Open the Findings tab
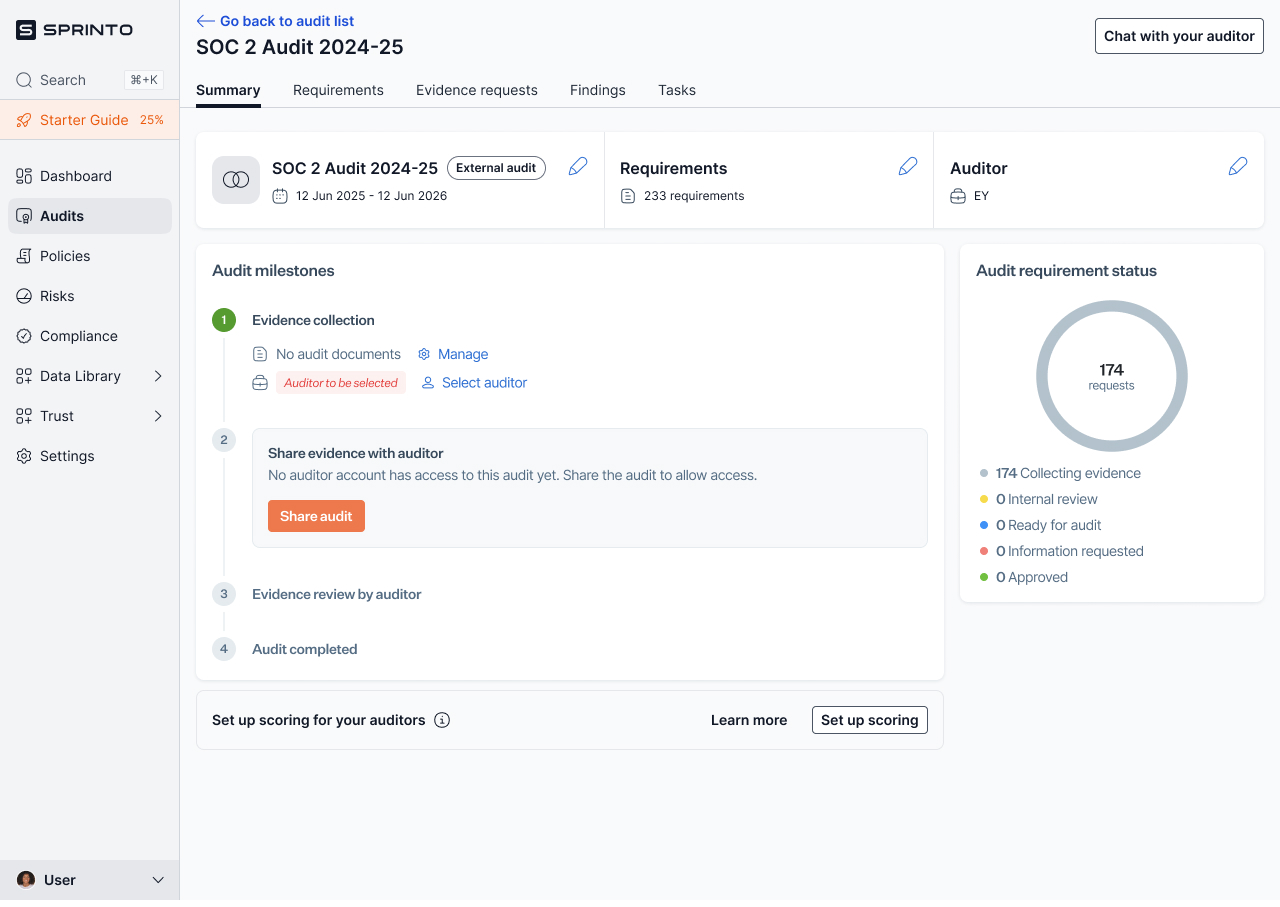Image resolution: width=1280 pixels, height=907 pixels. click(x=597, y=90)
